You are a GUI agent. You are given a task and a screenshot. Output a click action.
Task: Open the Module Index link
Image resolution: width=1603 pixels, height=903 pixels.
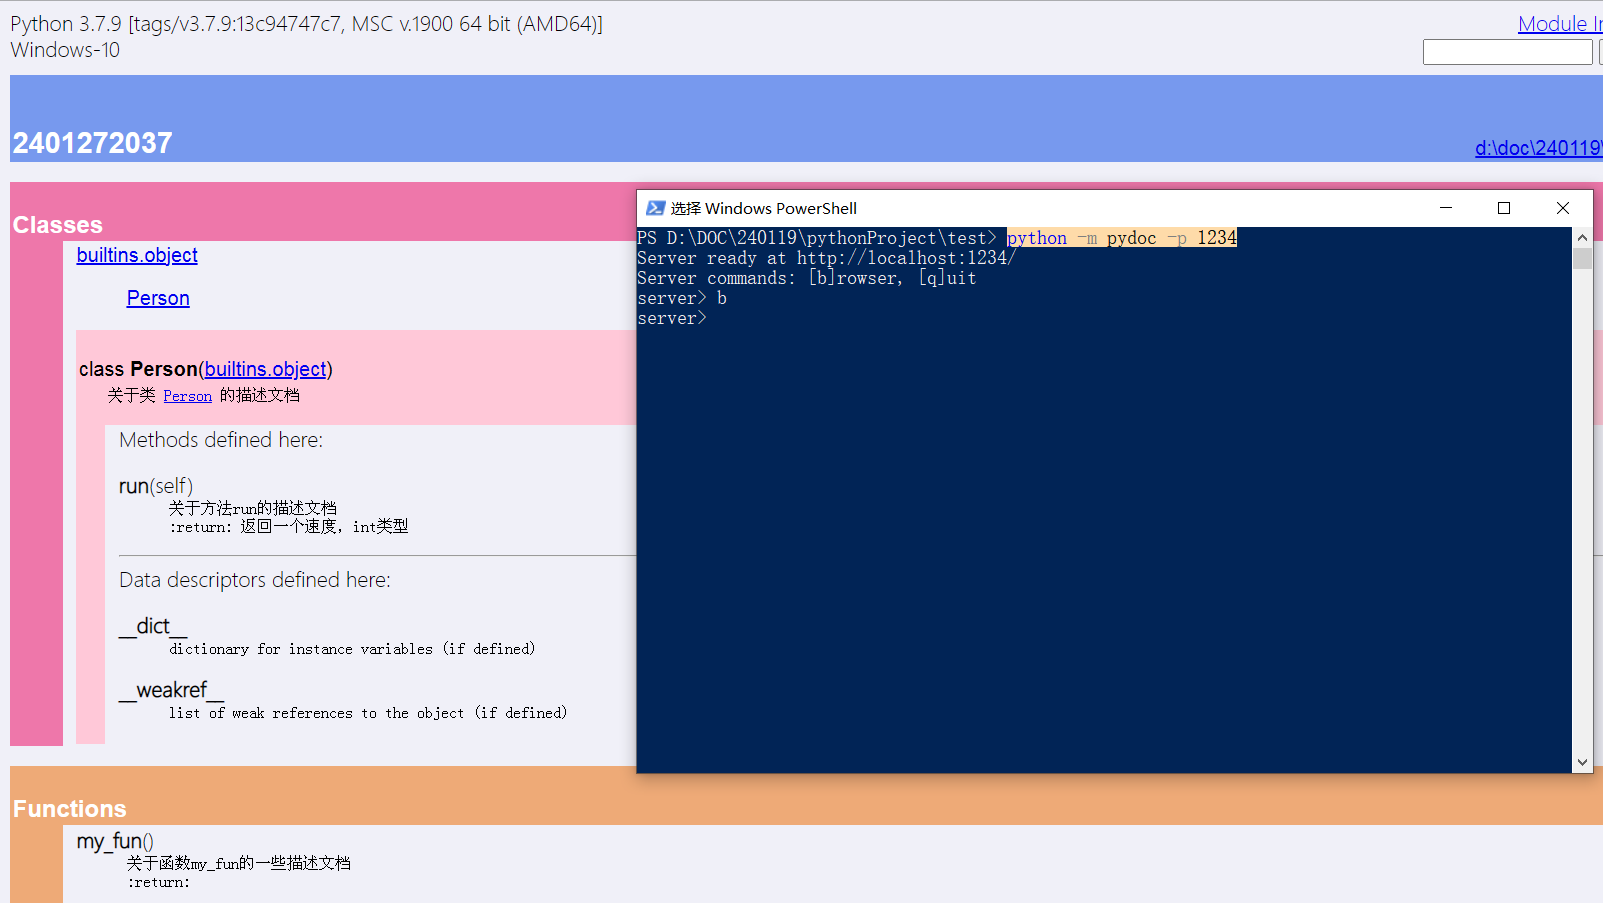pyautogui.click(x=1560, y=24)
